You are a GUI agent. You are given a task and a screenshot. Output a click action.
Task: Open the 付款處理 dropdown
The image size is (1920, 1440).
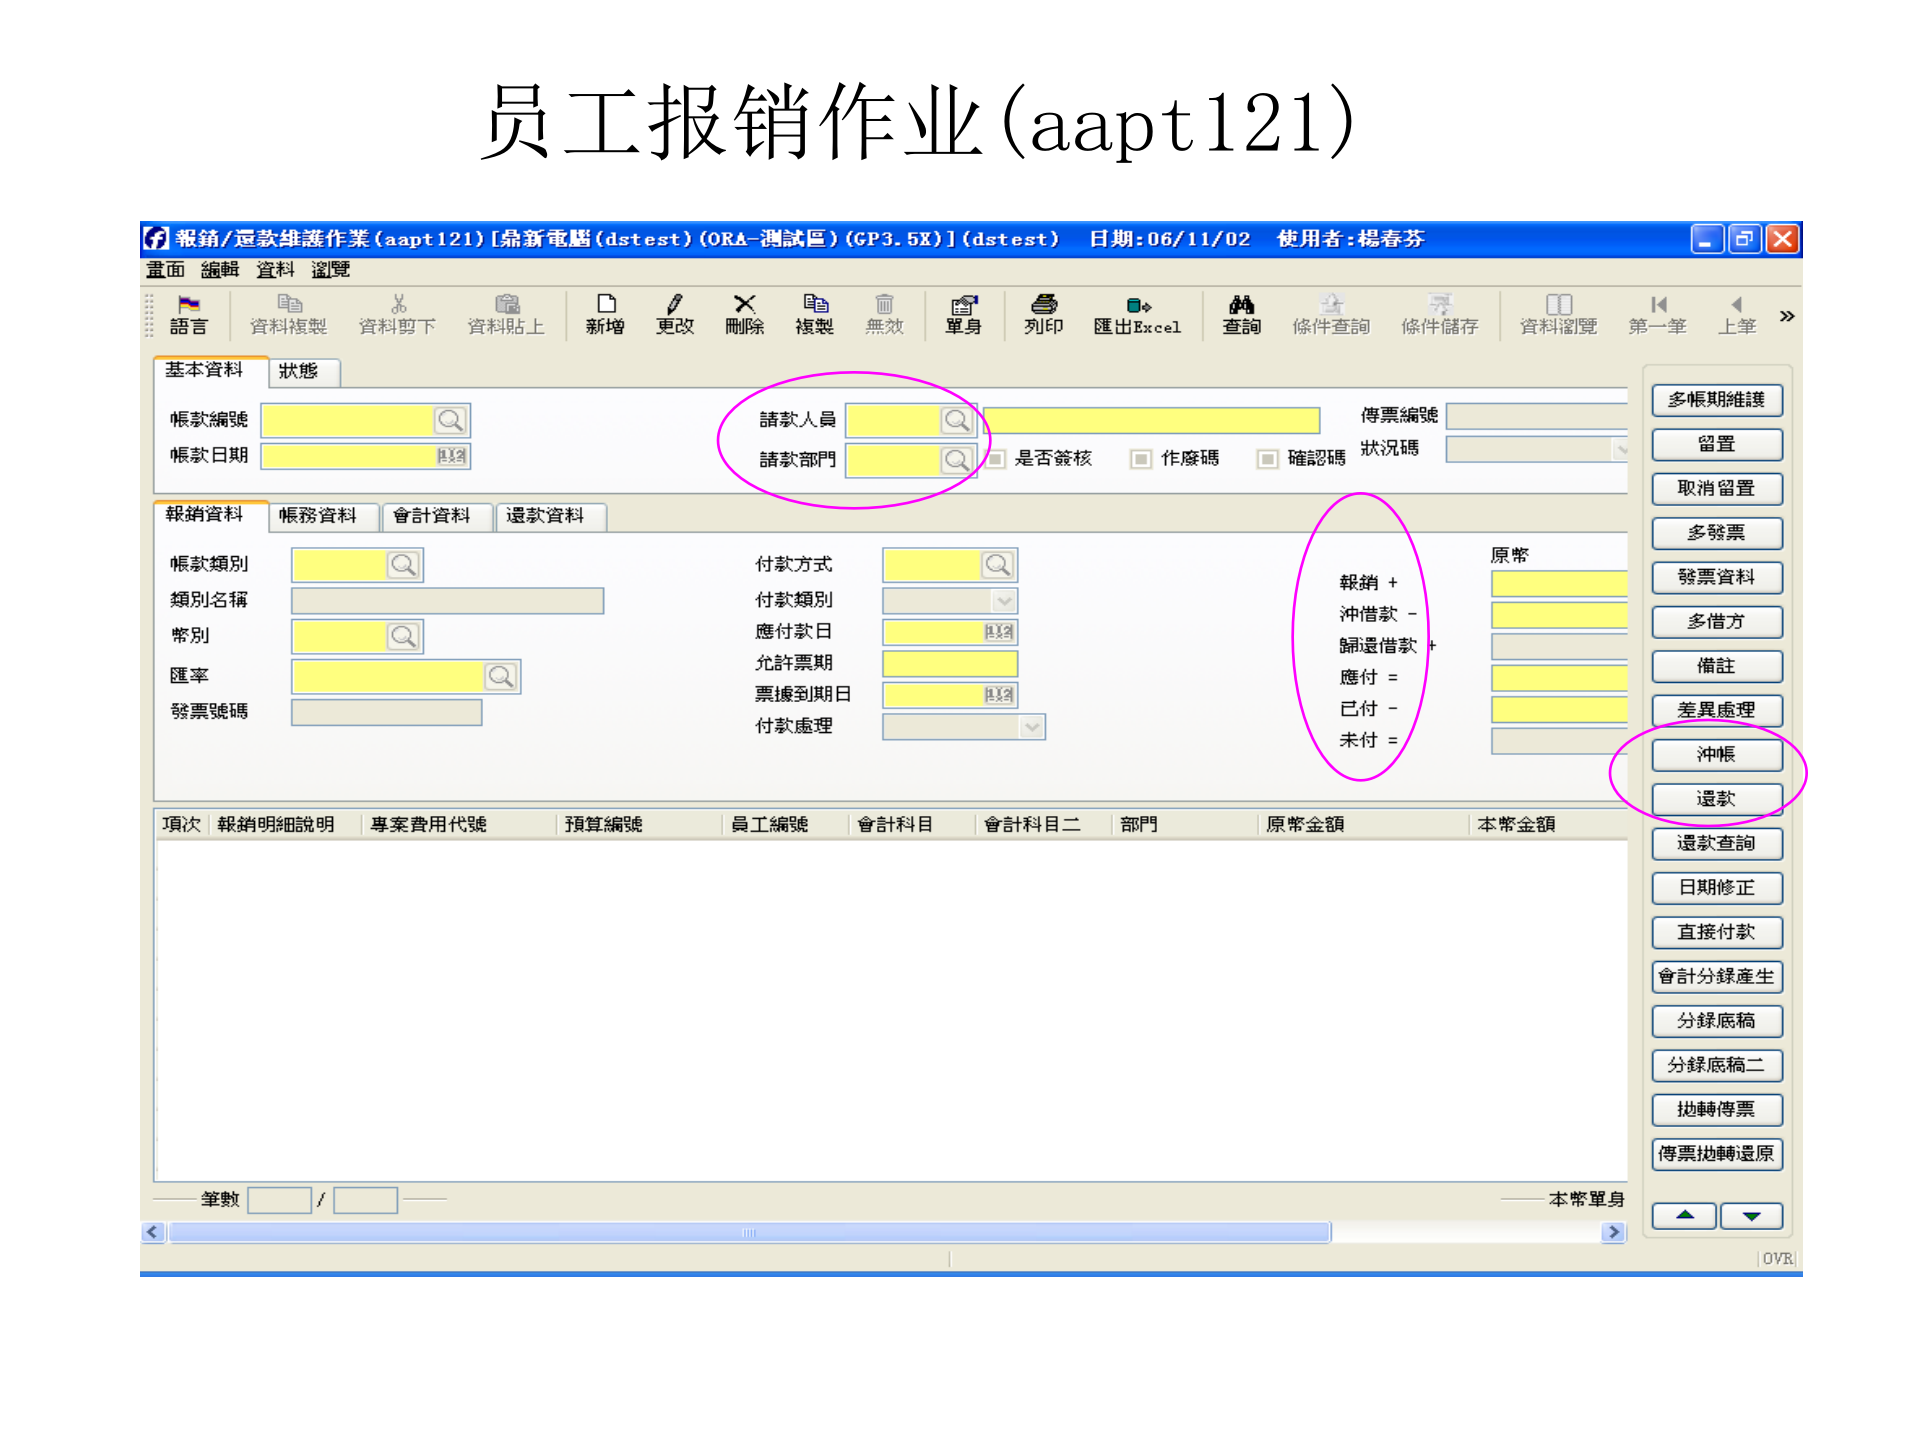(1033, 727)
